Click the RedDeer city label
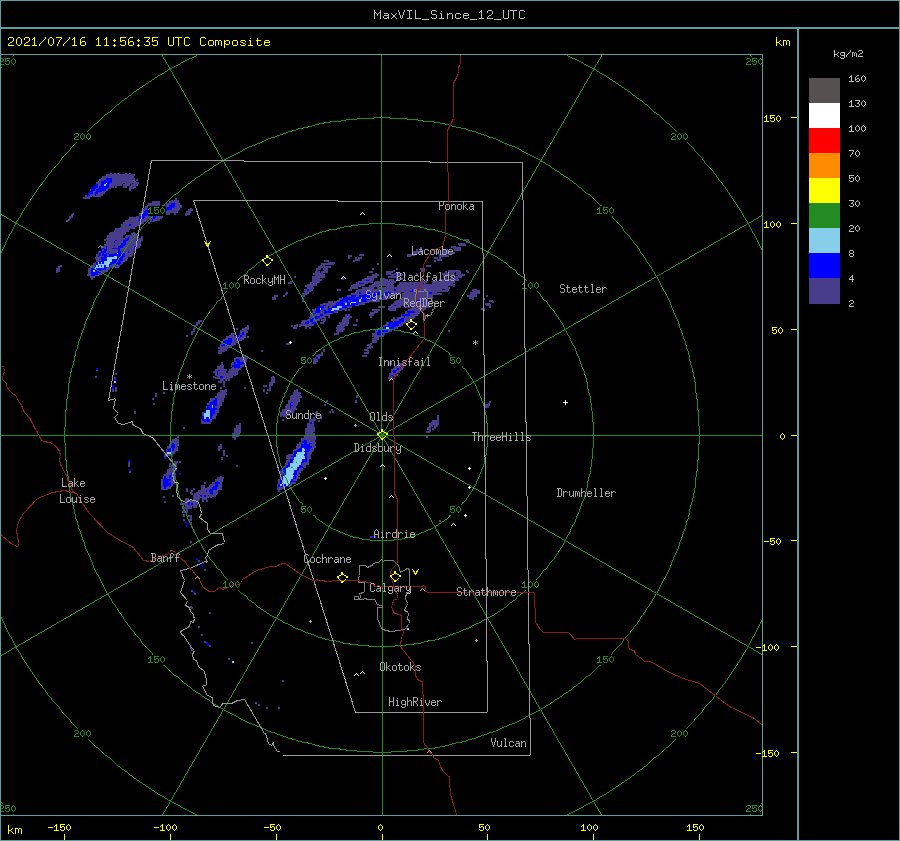 [x=424, y=303]
